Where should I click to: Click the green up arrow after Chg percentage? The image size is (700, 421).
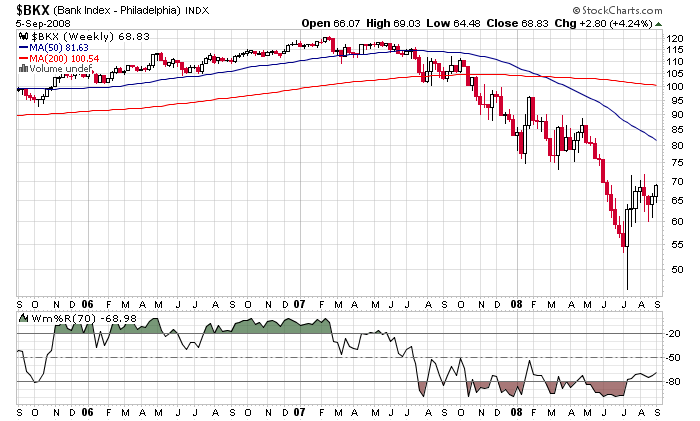(658, 24)
